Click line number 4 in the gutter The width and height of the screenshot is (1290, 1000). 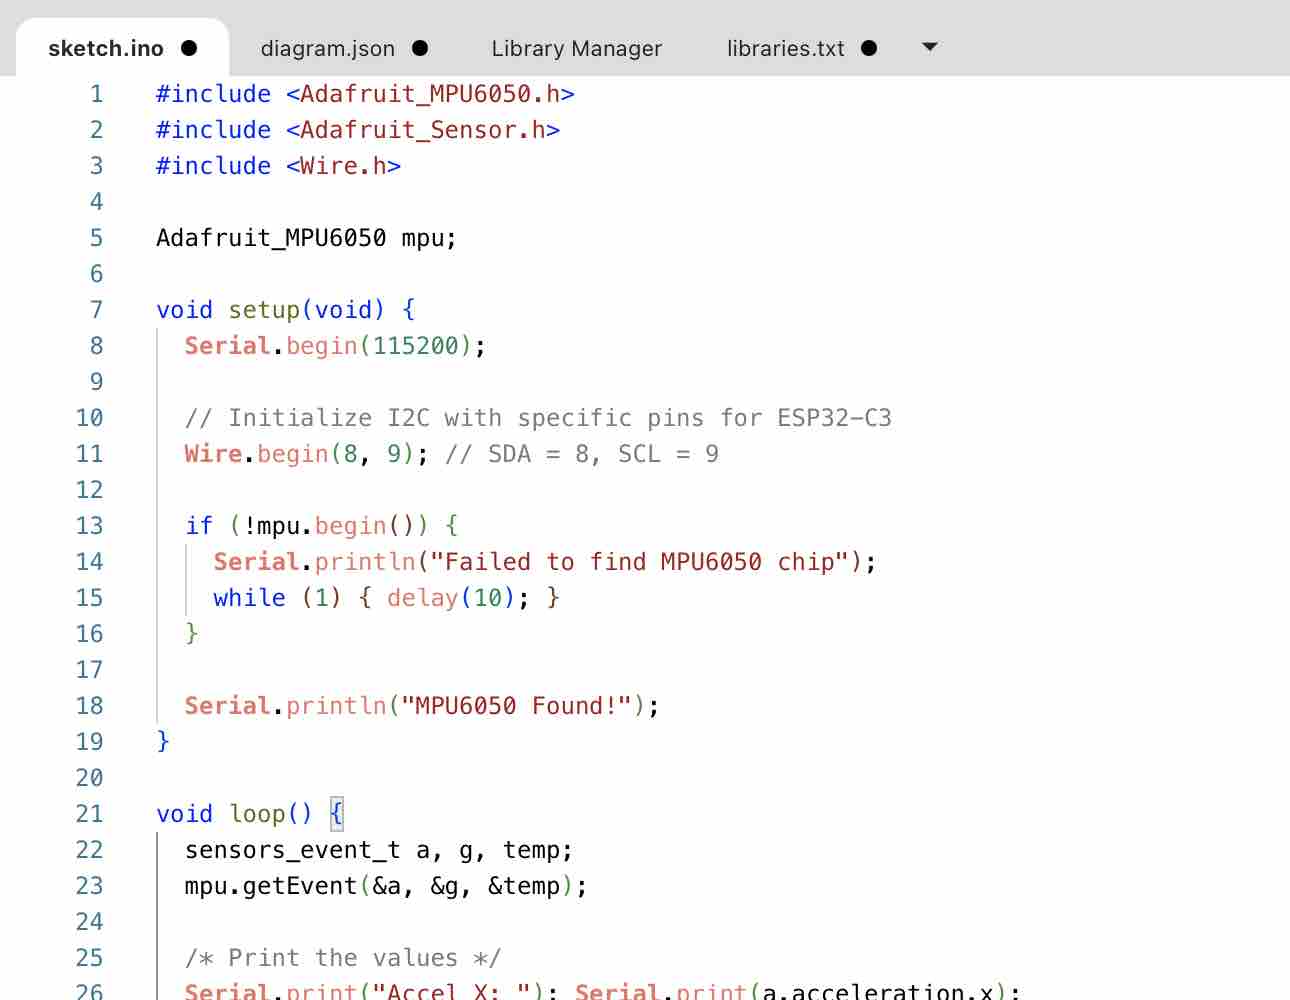point(96,202)
